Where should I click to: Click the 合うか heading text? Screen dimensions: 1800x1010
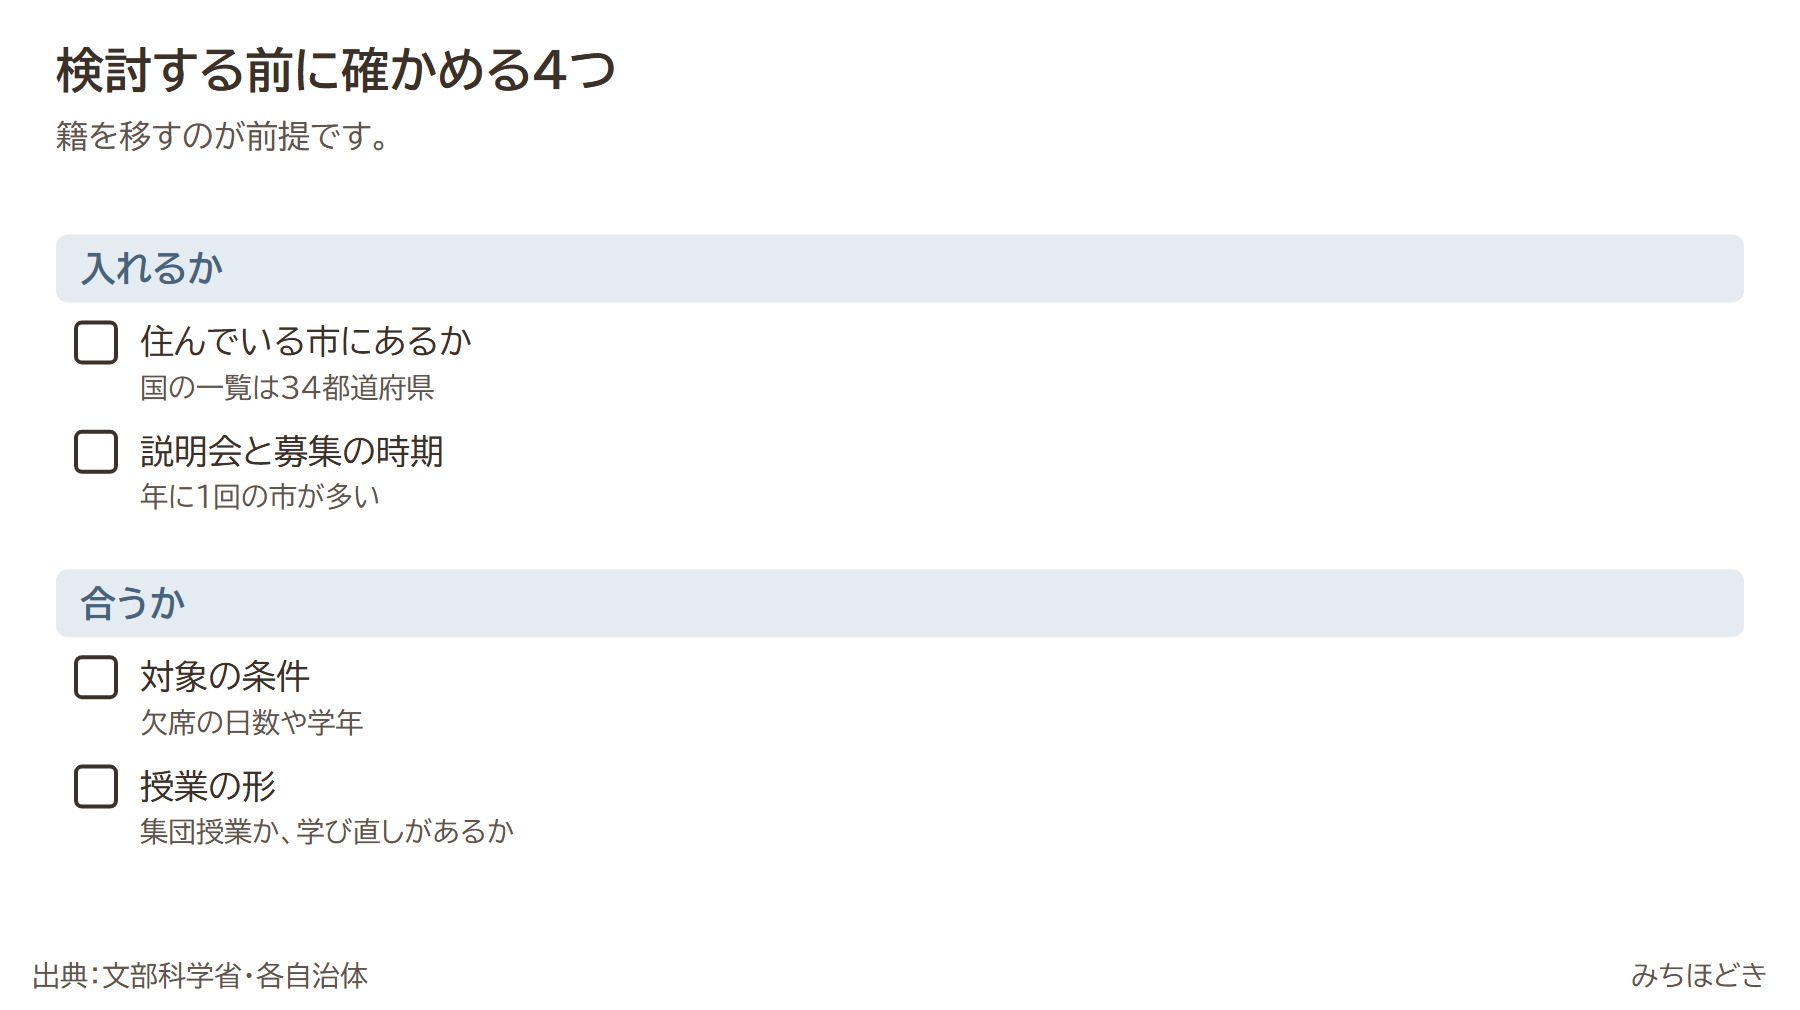133,603
